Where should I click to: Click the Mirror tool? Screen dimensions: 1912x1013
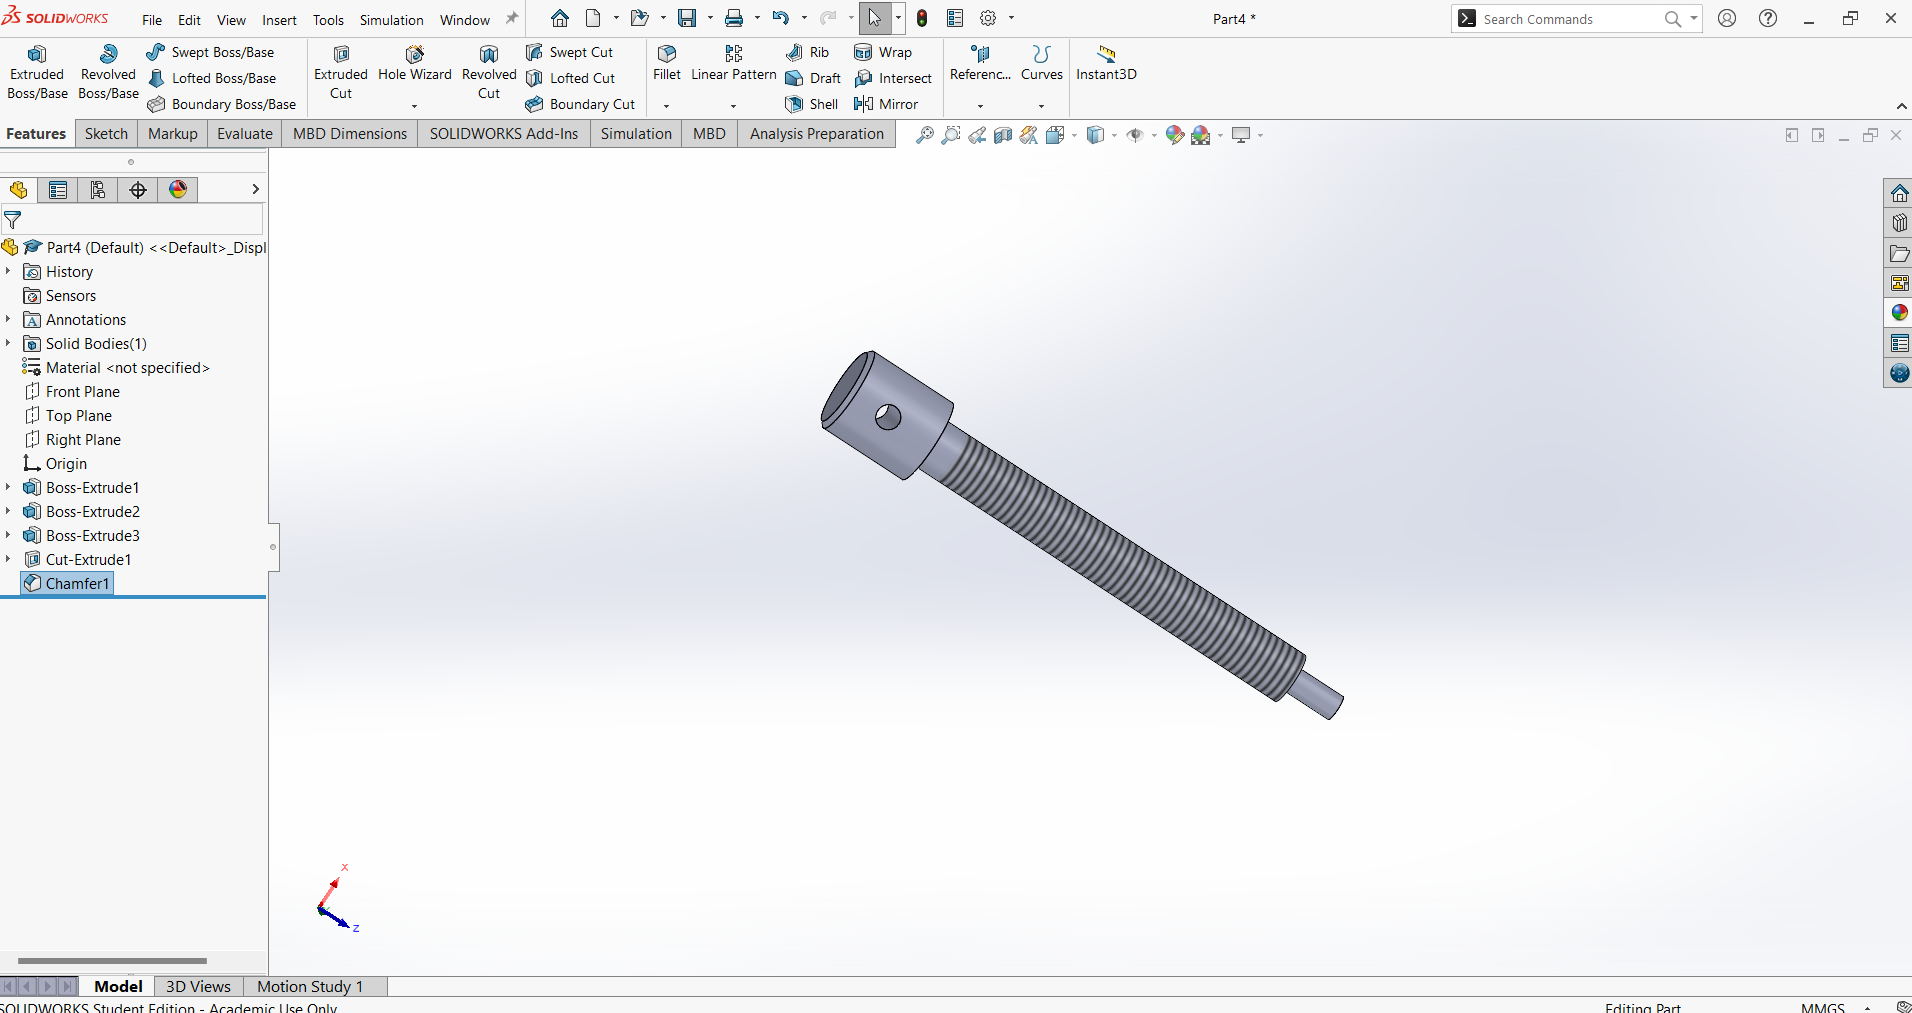[x=886, y=104]
